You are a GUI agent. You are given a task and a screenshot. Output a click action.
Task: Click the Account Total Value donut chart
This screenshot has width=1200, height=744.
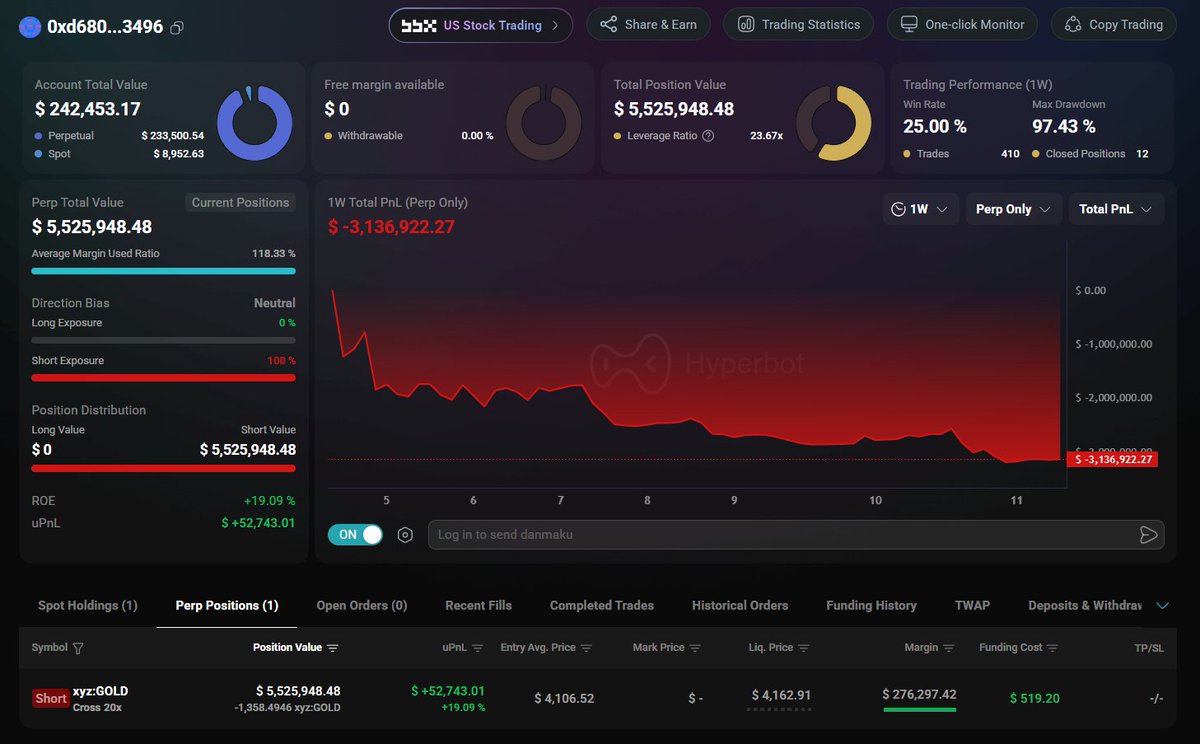[254, 123]
